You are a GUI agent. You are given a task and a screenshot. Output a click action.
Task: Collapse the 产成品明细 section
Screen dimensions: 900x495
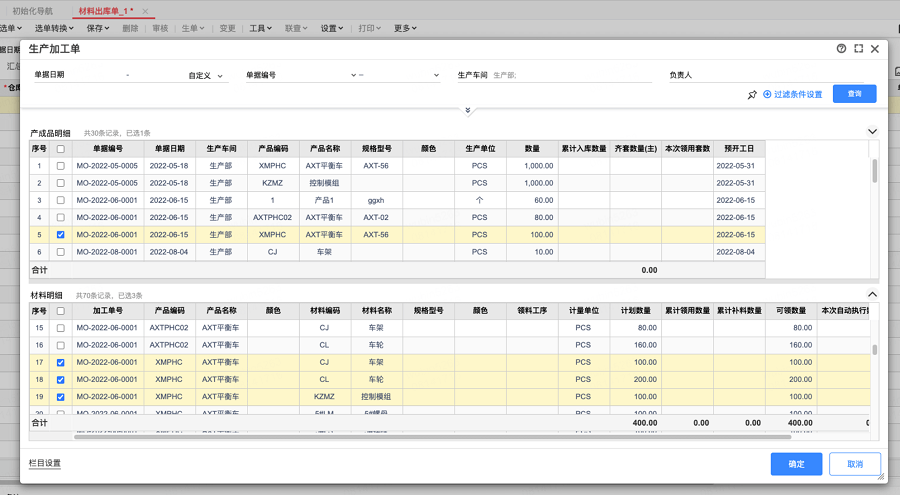pos(872,132)
